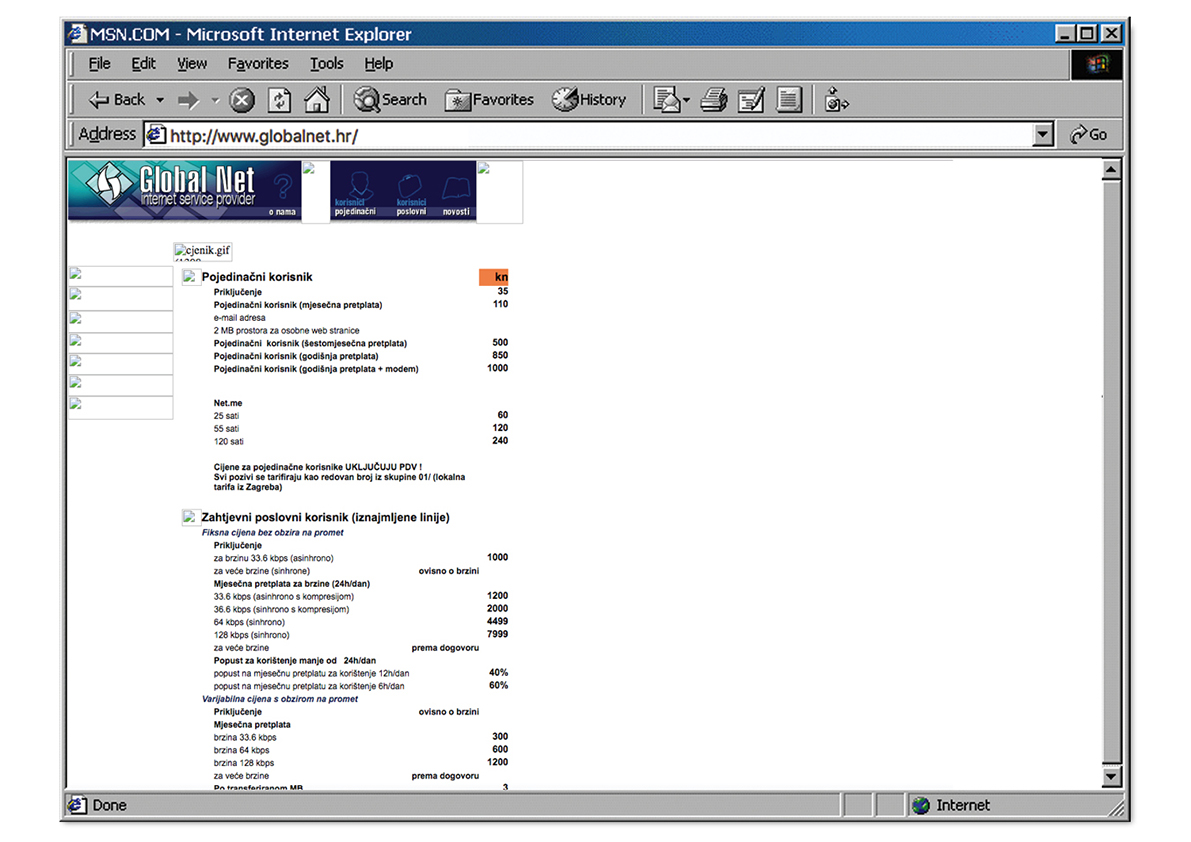
Task: Refresh the page using the toolbar icon
Action: tap(280, 100)
